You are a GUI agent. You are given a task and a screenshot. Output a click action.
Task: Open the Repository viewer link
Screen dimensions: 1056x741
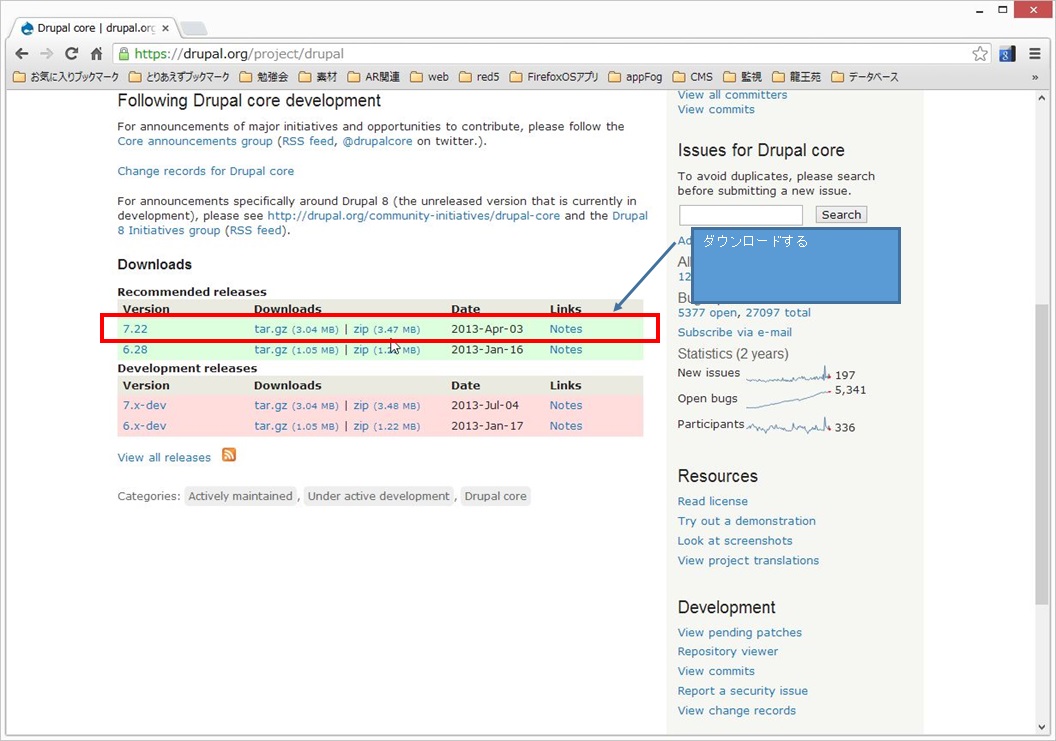[x=727, y=652]
